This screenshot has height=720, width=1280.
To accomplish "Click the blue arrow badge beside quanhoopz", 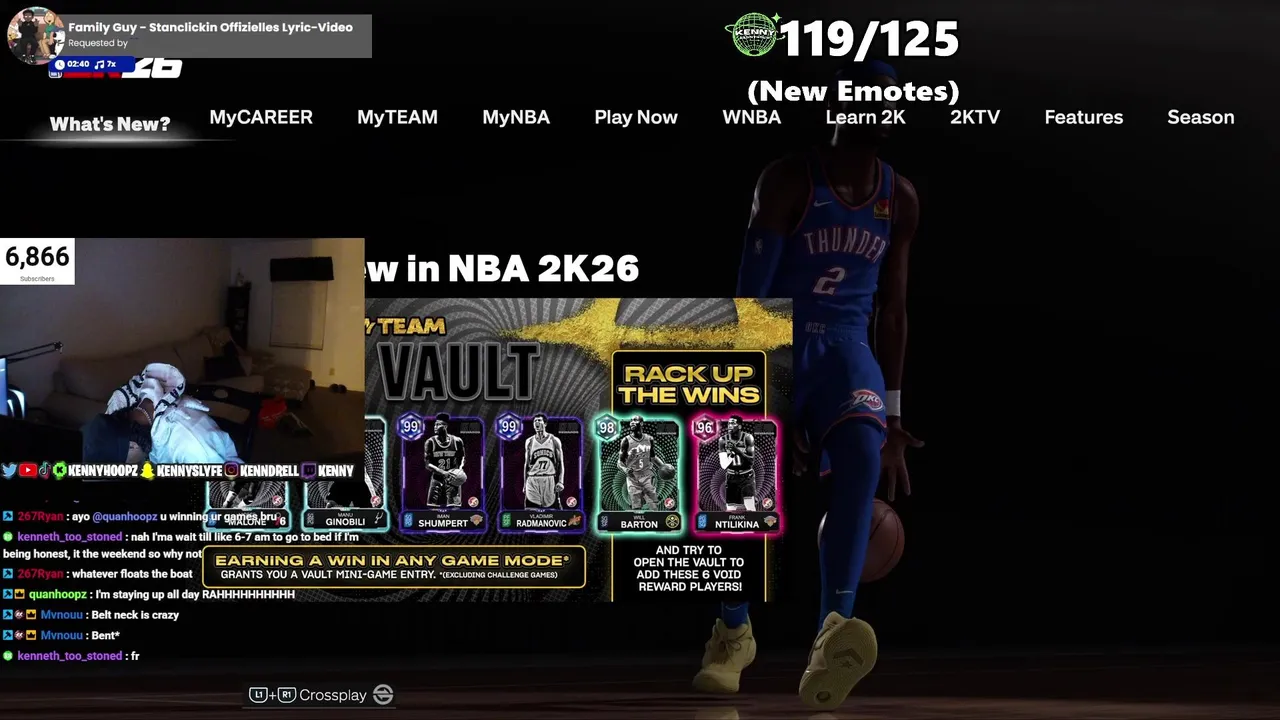I will pos(8,594).
